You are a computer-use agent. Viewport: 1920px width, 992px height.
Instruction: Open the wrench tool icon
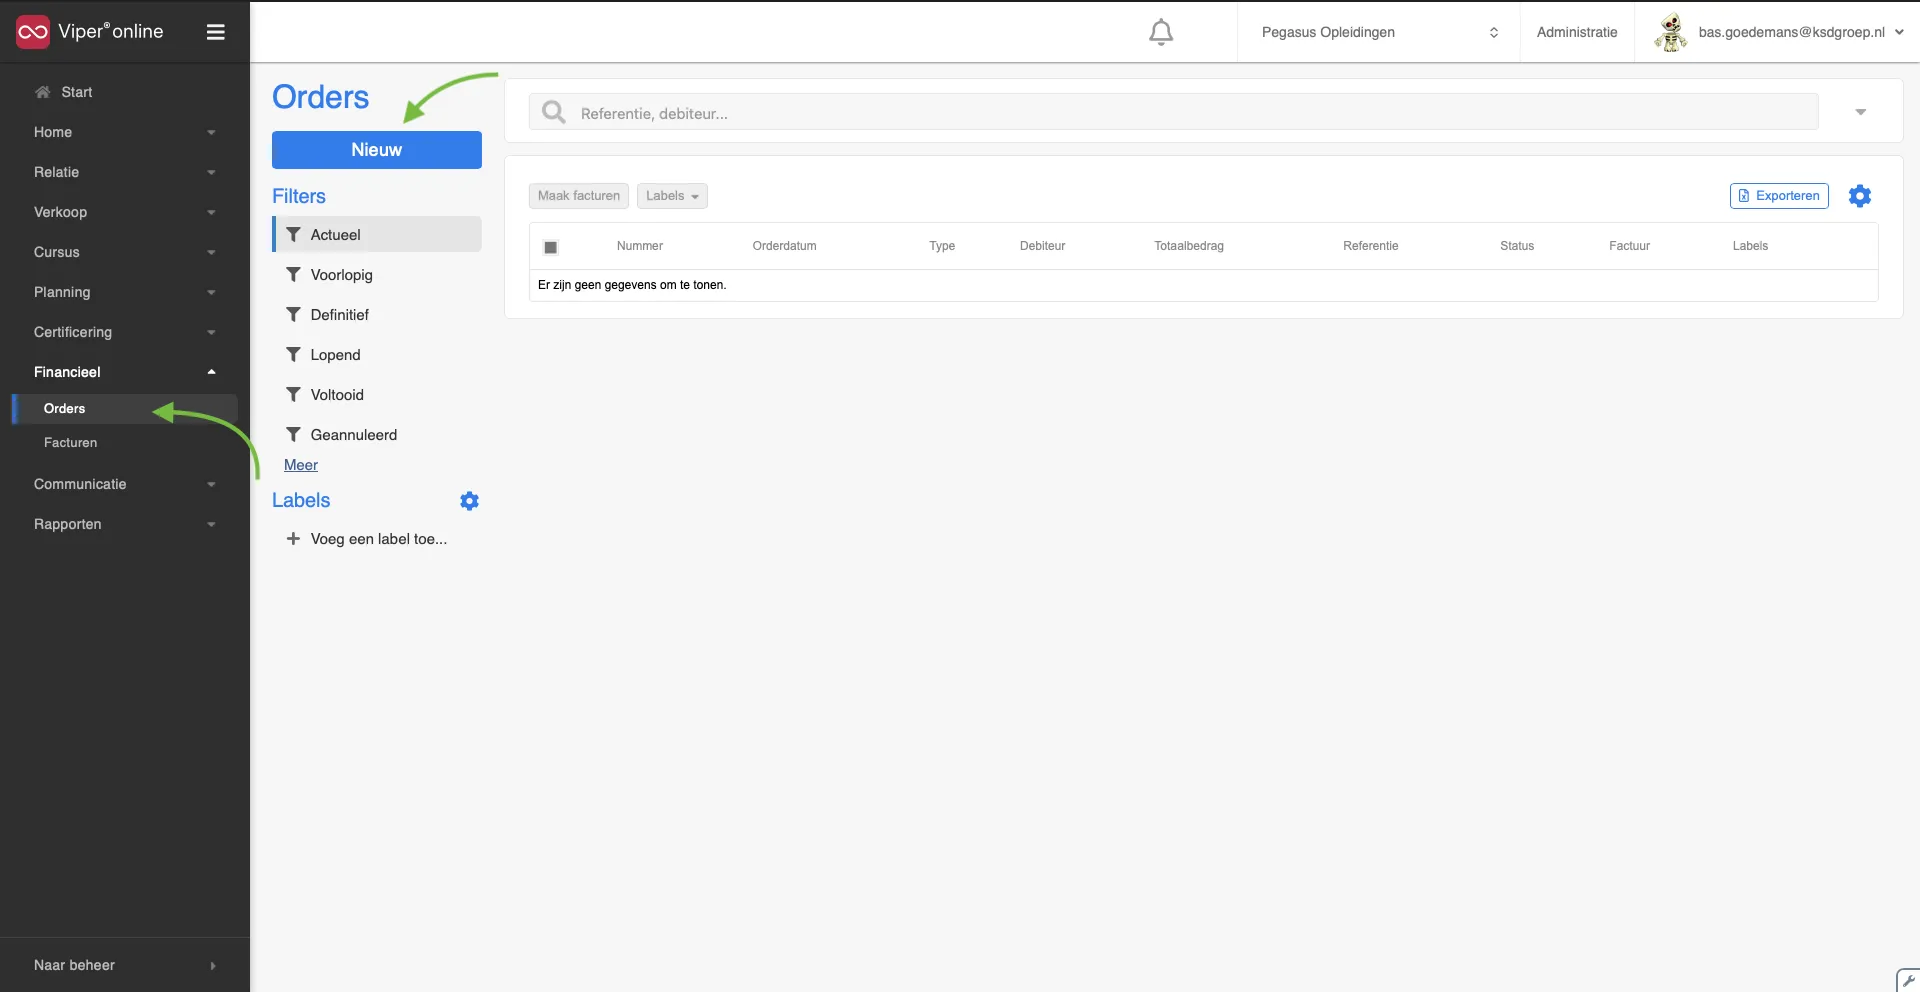(1908, 980)
